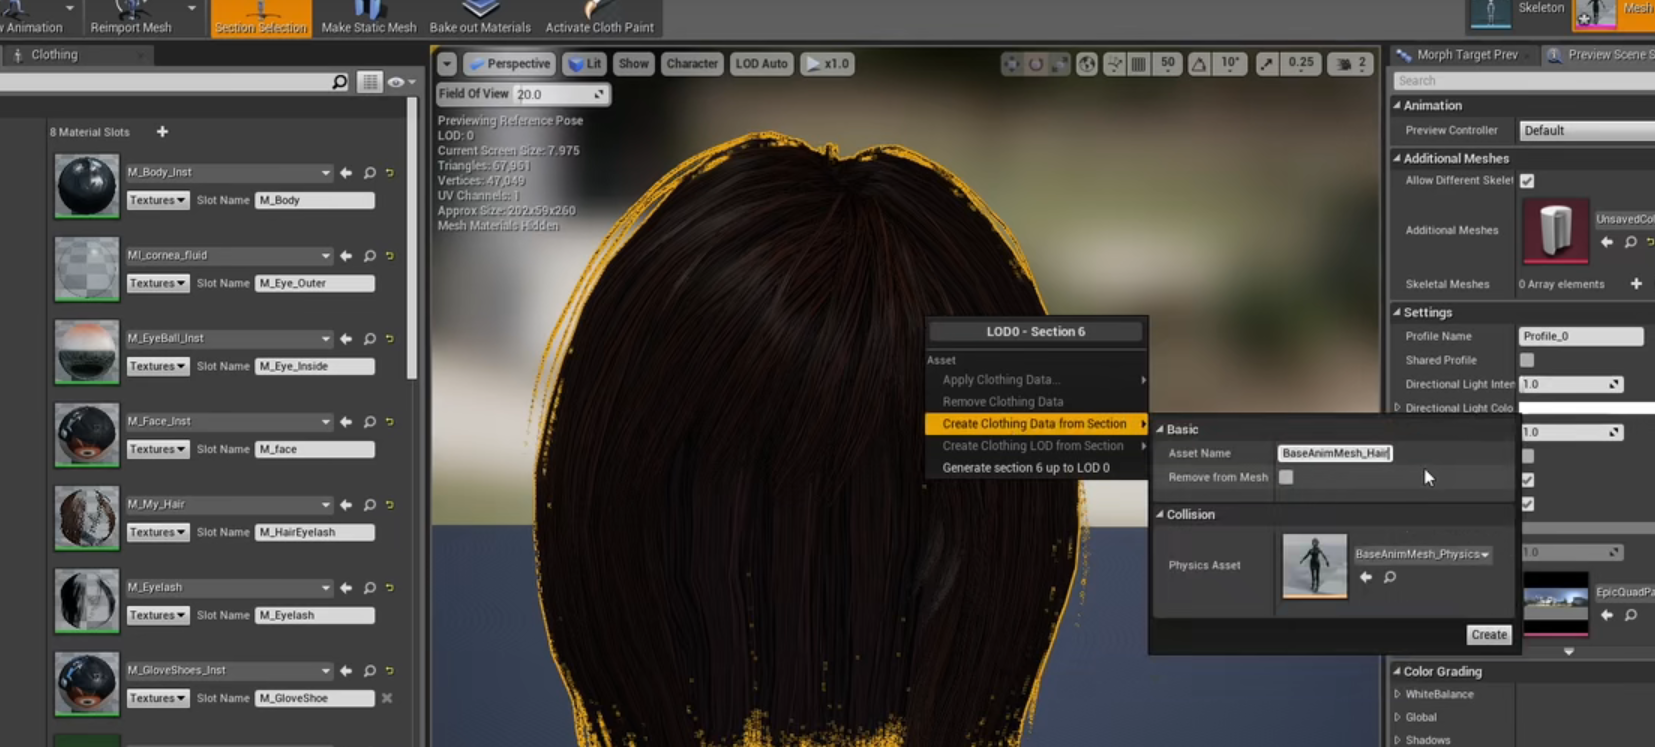This screenshot has height=747, width=1655.
Task: Open Apply Clothing Data submenu
Action: (1037, 380)
